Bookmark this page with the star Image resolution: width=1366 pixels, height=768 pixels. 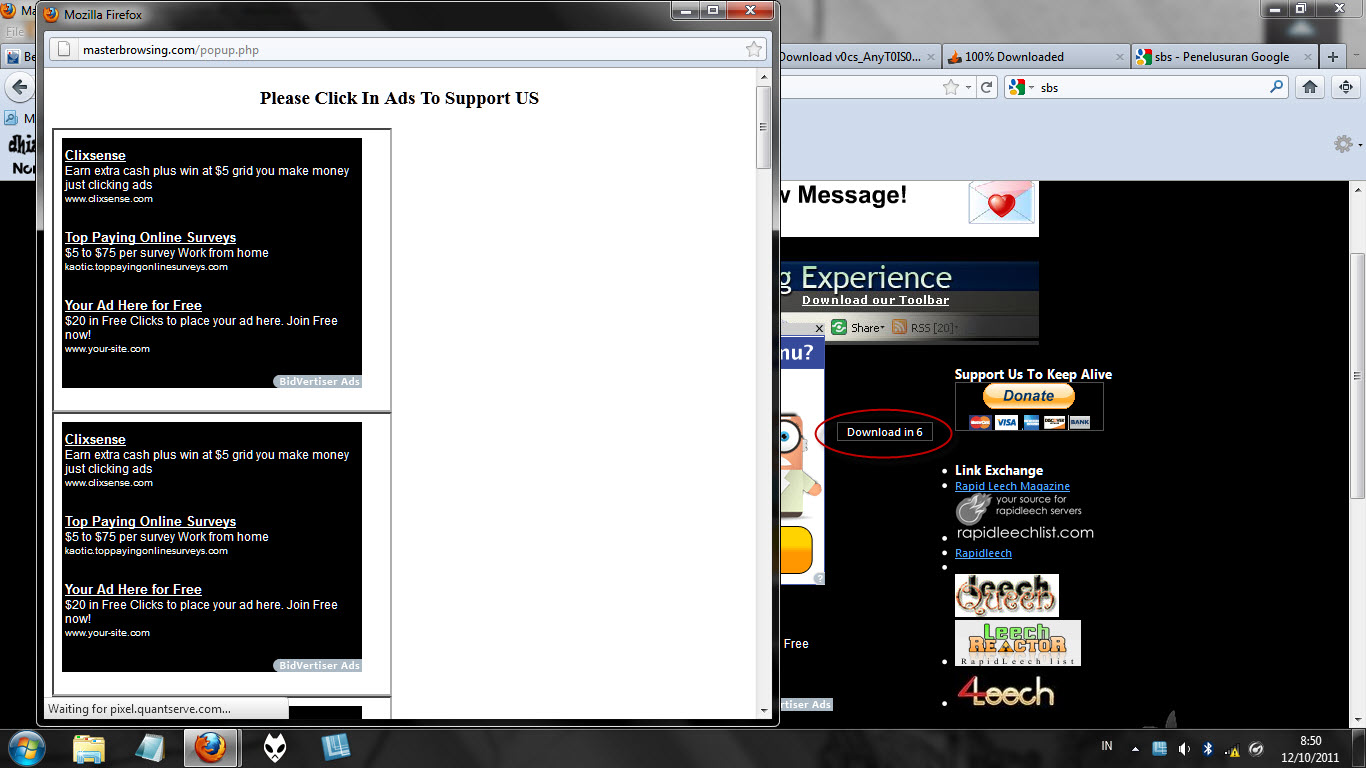click(953, 87)
